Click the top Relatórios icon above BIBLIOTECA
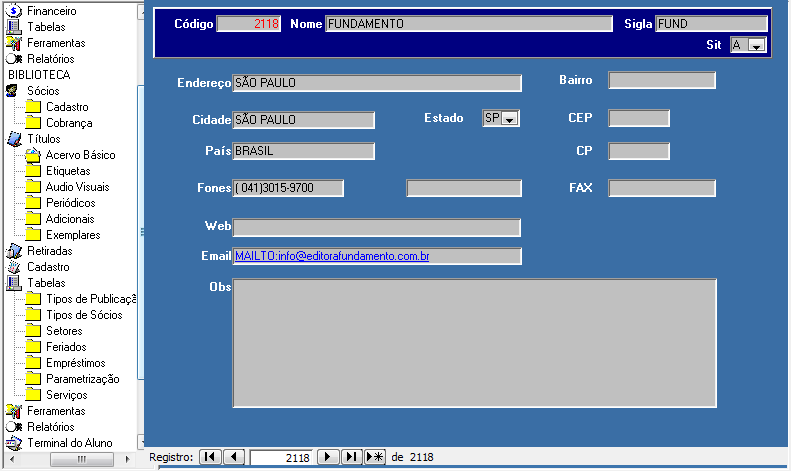The width and height of the screenshot is (791, 471). pyautogui.click(x=14, y=59)
